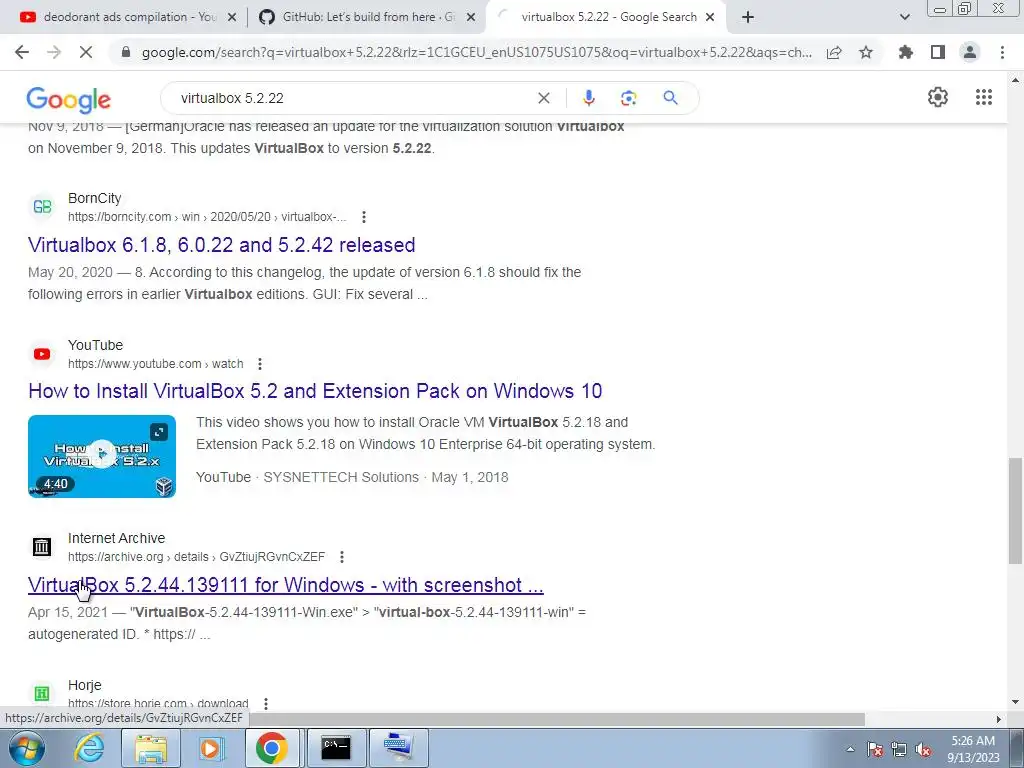Clear the Google search box

click(543, 98)
